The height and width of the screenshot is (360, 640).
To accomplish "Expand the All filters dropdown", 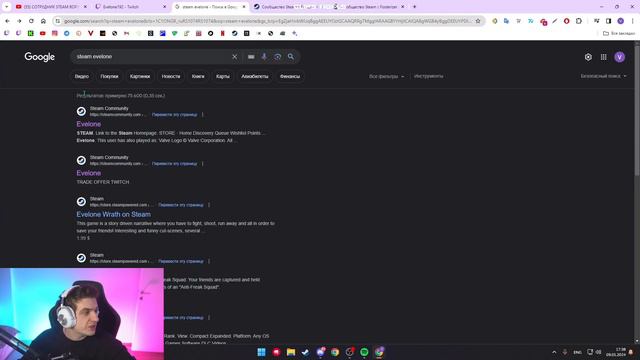I will 387,76.
